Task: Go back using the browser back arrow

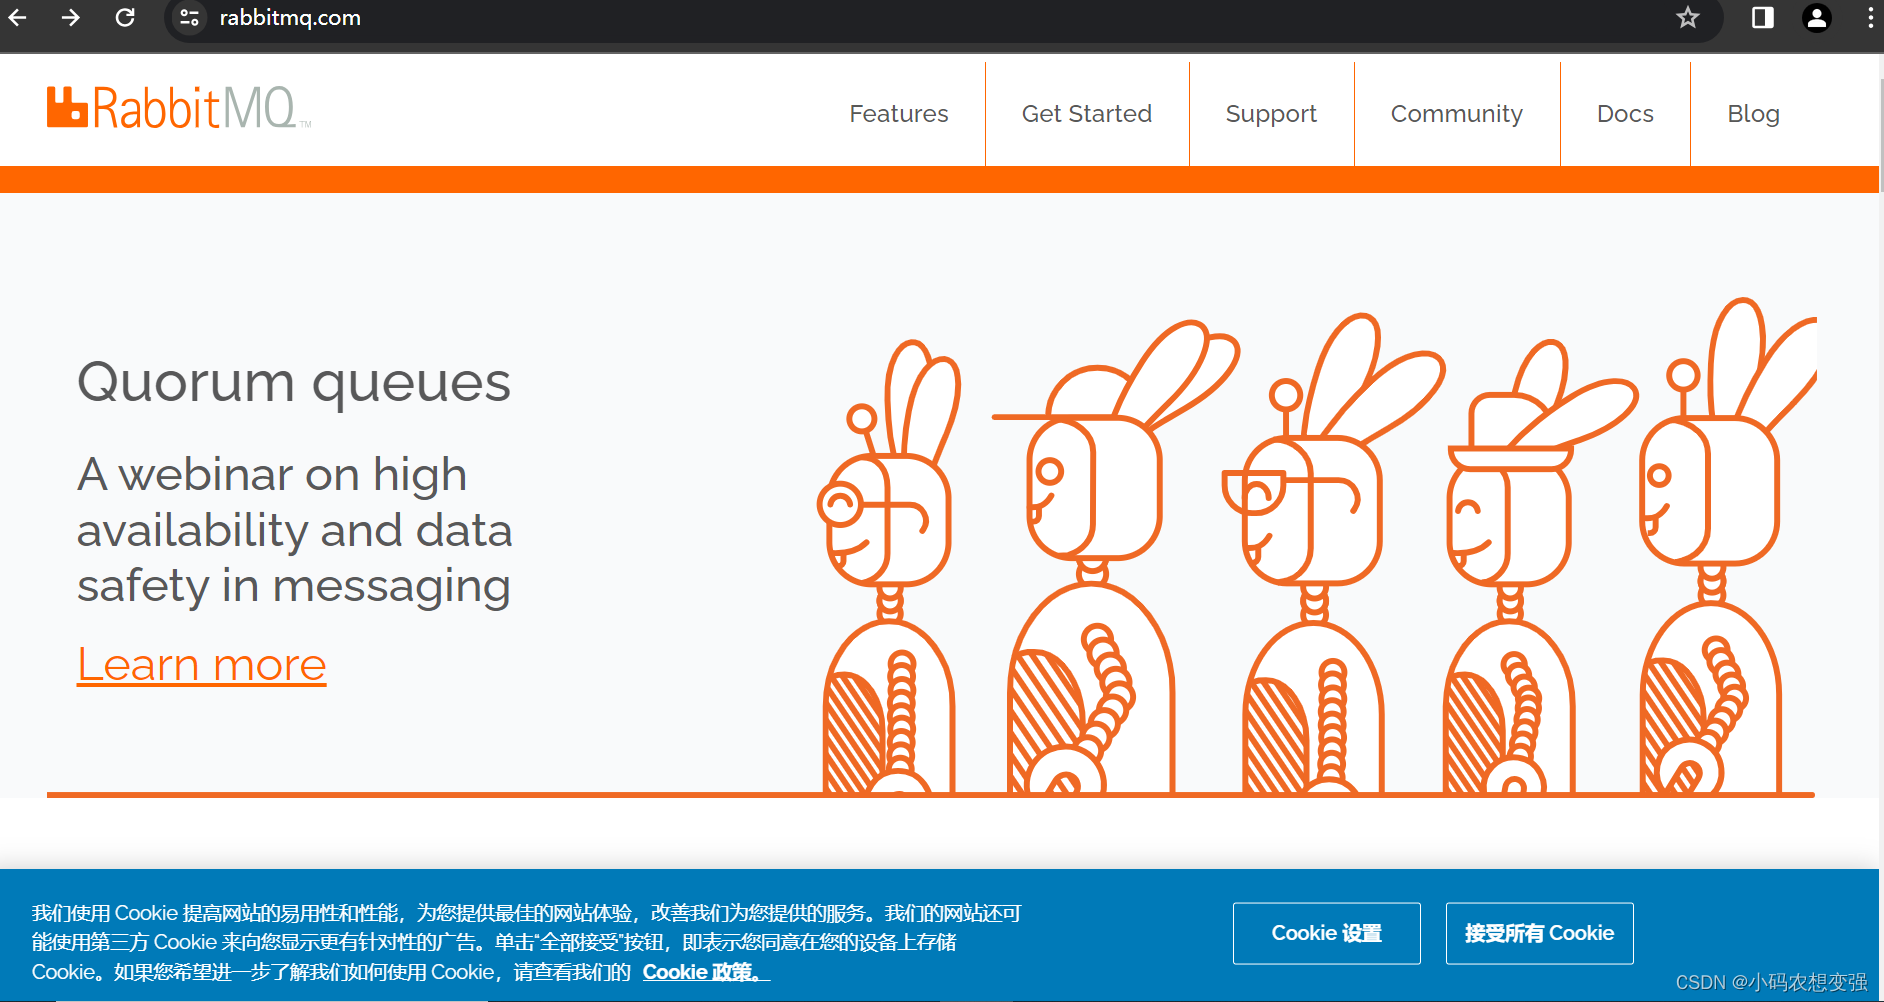Action: (x=18, y=17)
